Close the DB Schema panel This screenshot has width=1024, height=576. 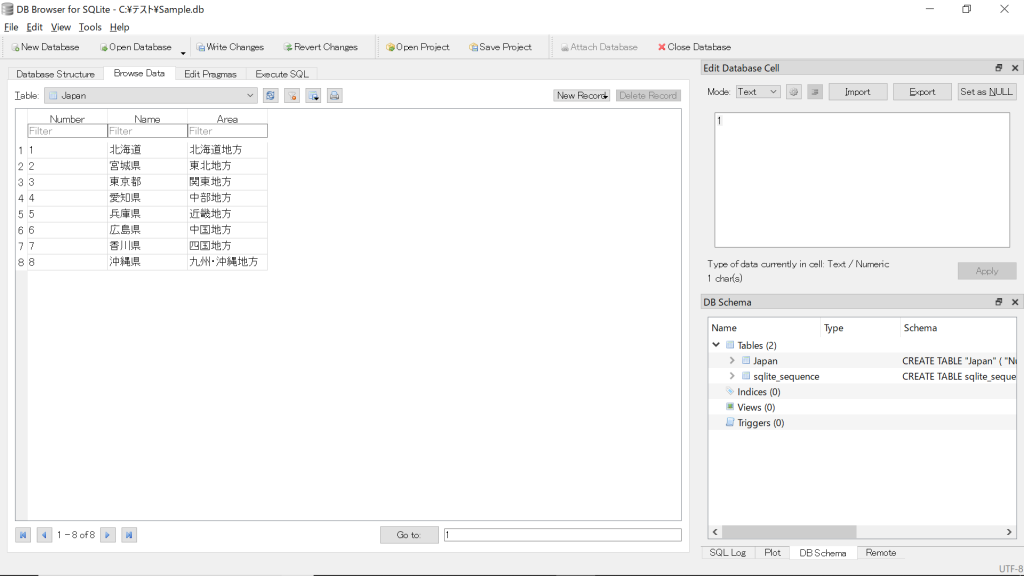coord(1015,302)
